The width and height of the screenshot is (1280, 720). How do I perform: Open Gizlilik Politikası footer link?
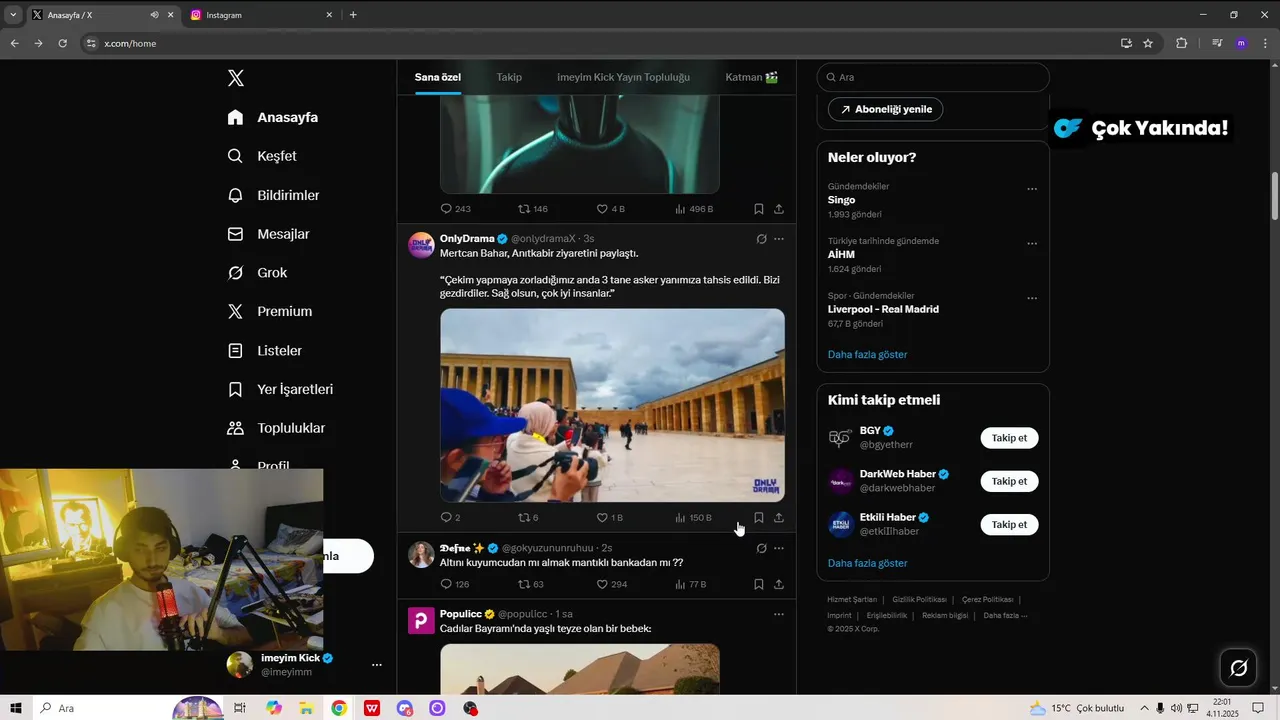920,599
